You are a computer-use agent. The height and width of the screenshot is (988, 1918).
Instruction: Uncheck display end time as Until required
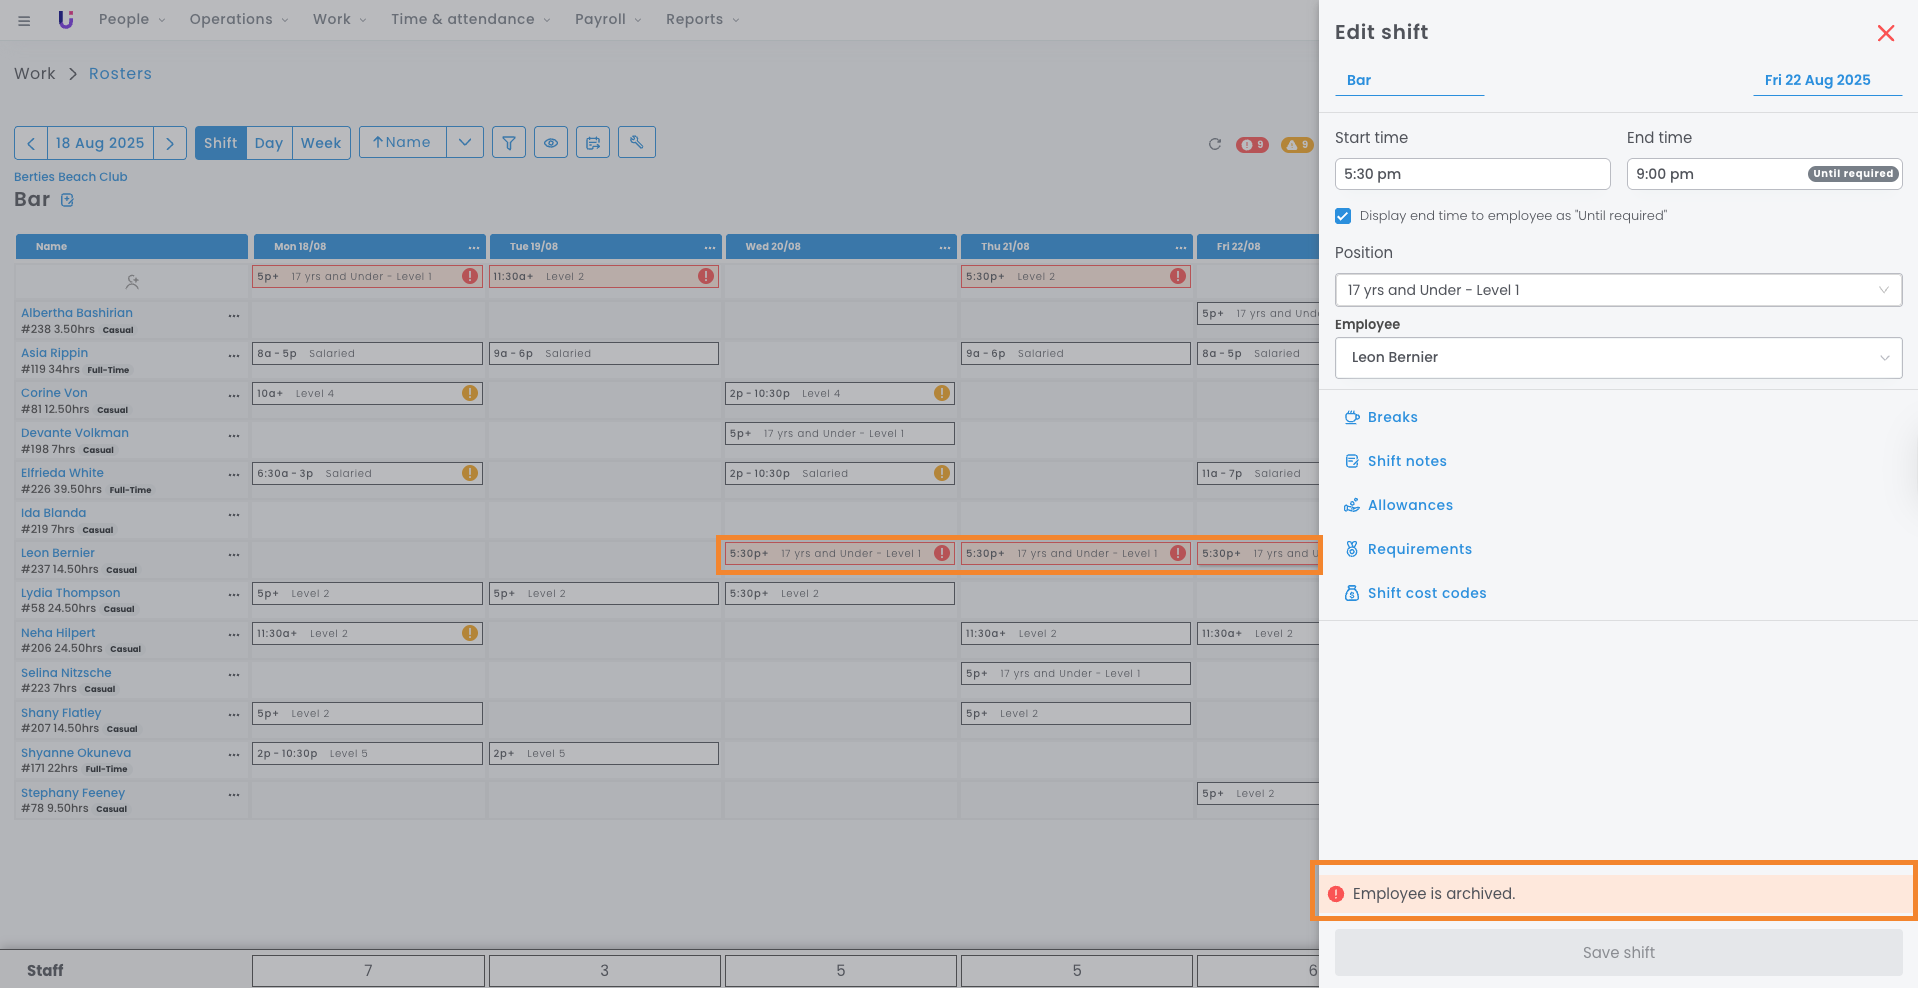[x=1343, y=216]
